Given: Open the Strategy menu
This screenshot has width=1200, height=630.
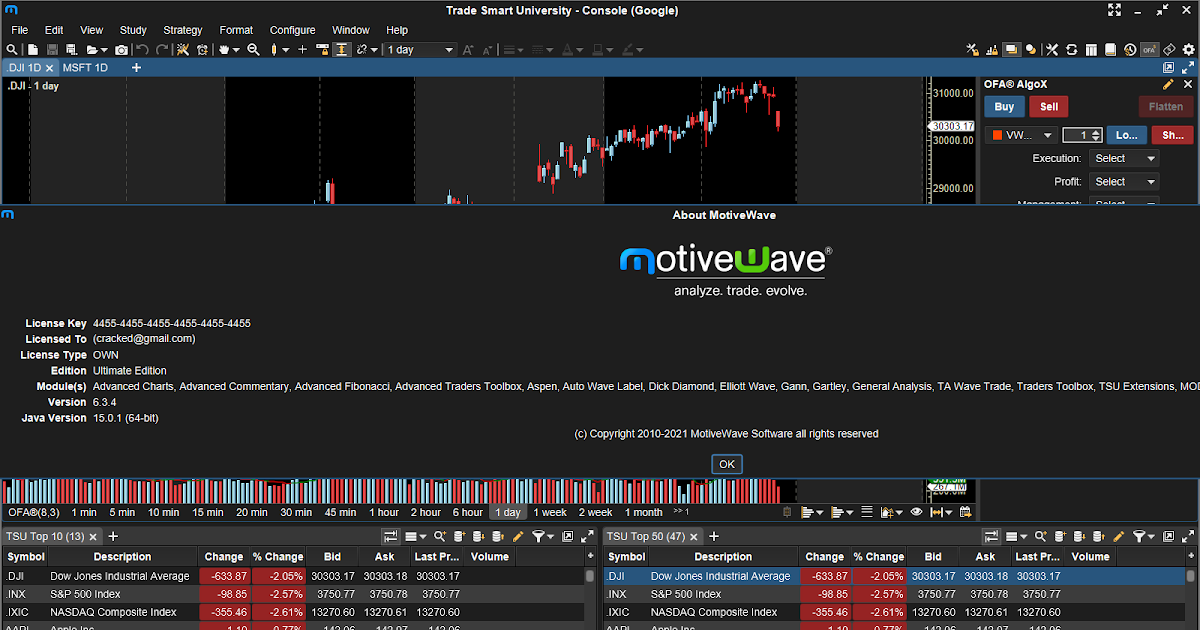Looking at the screenshot, I should (182, 30).
